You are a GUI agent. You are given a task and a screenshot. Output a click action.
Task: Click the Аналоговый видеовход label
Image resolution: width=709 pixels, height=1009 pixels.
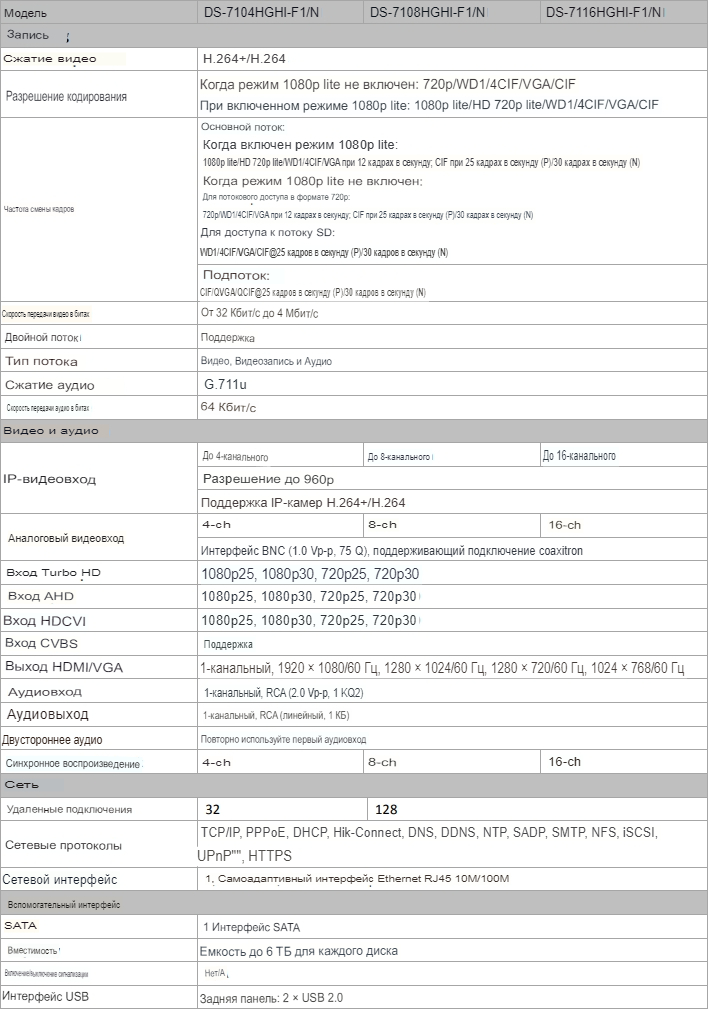[x=66, y=538]
